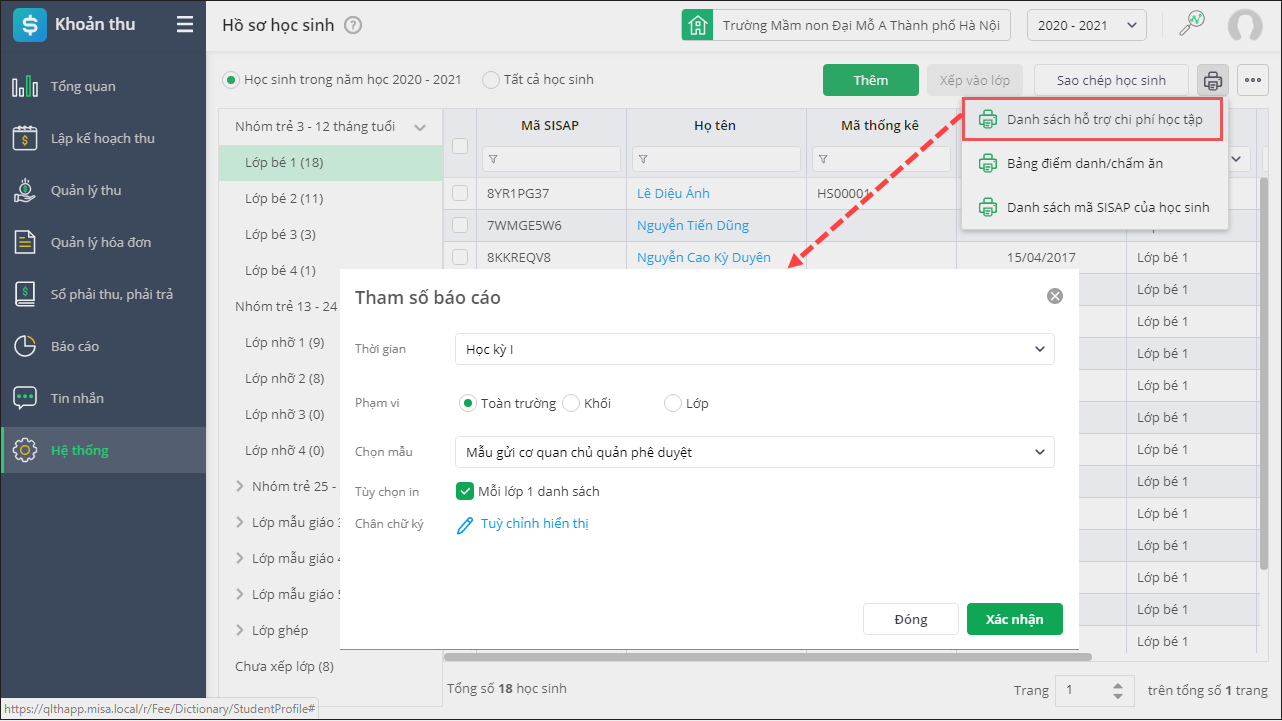The image size is (1282, 721).
Task: Uncheck Mỗi lớp 1 danh sách
Action: pyautogui.click(x=464, y=491)
